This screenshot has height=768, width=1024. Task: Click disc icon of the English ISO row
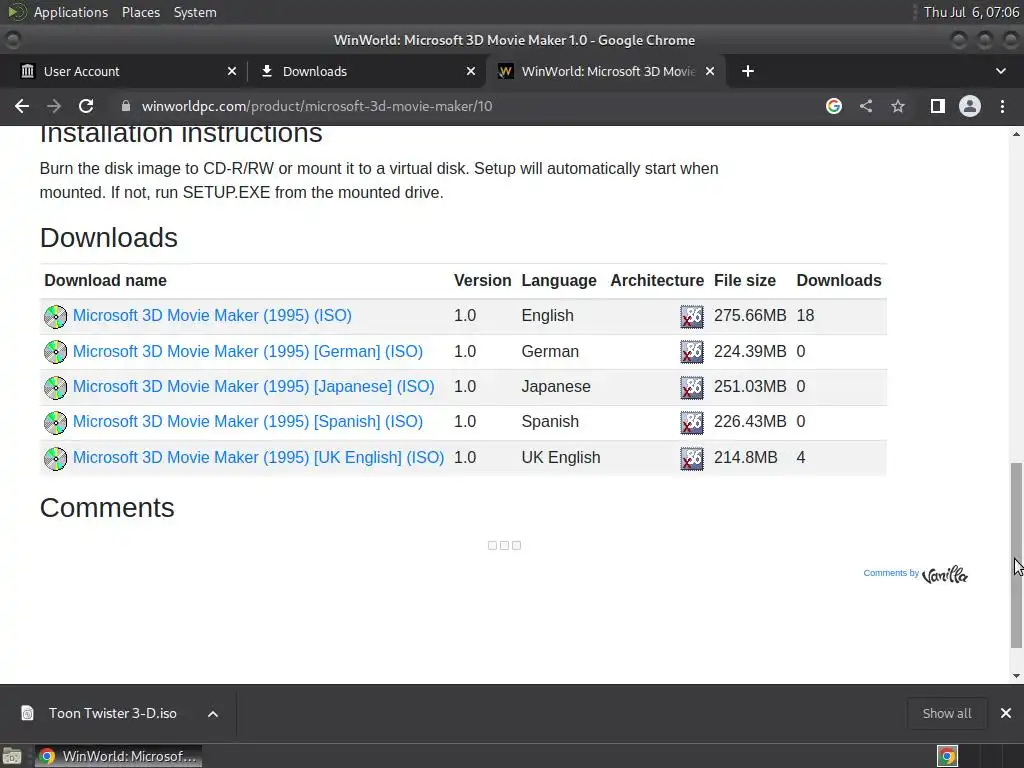click(x=56, y=317)
